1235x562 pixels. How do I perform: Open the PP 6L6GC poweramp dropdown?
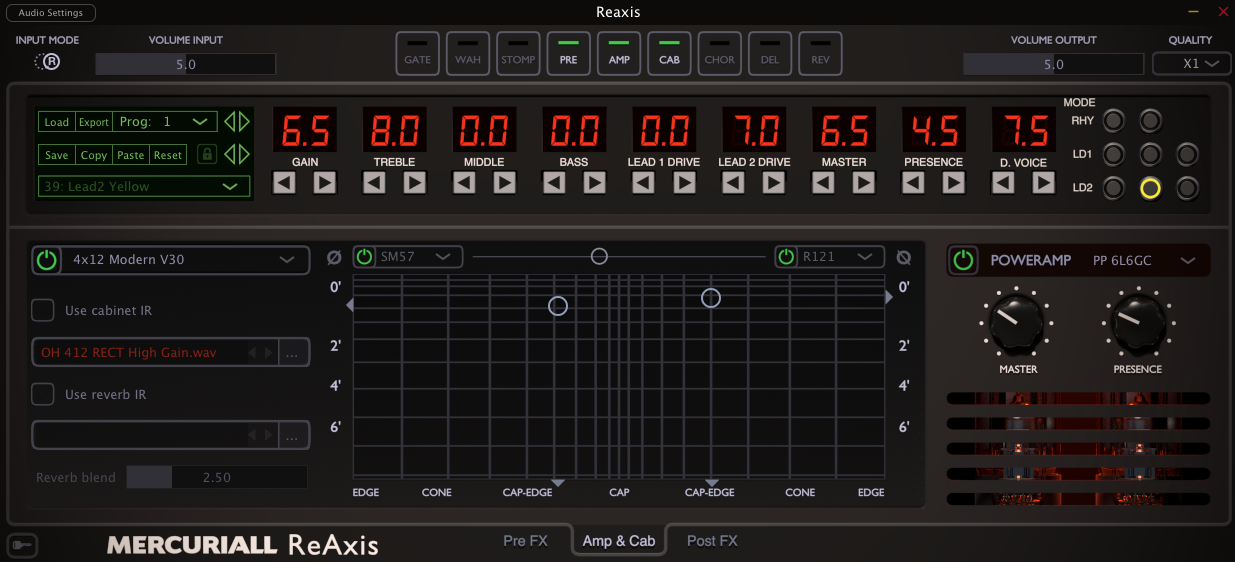coord(1144,260)
